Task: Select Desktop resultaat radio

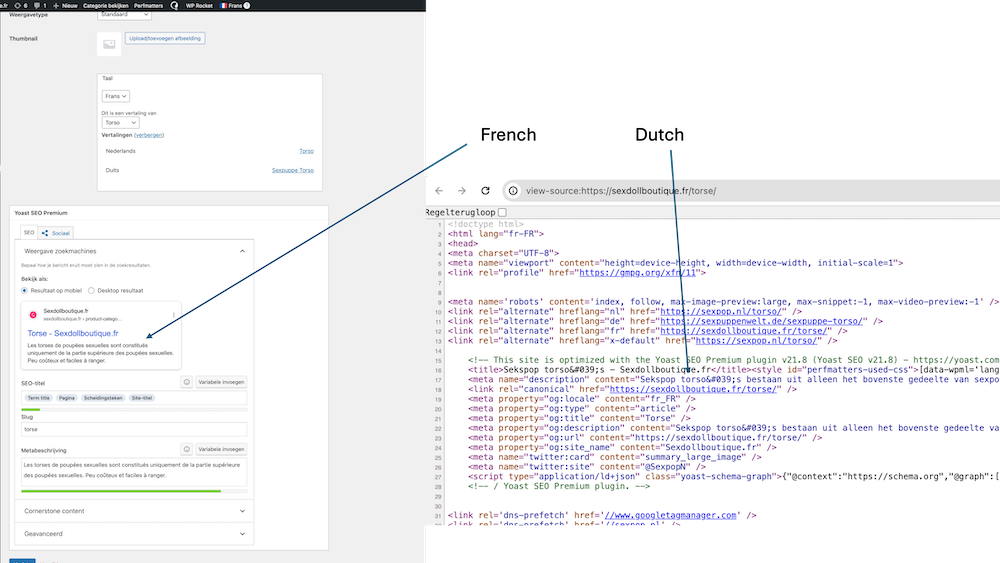Action: click(91, 291)
